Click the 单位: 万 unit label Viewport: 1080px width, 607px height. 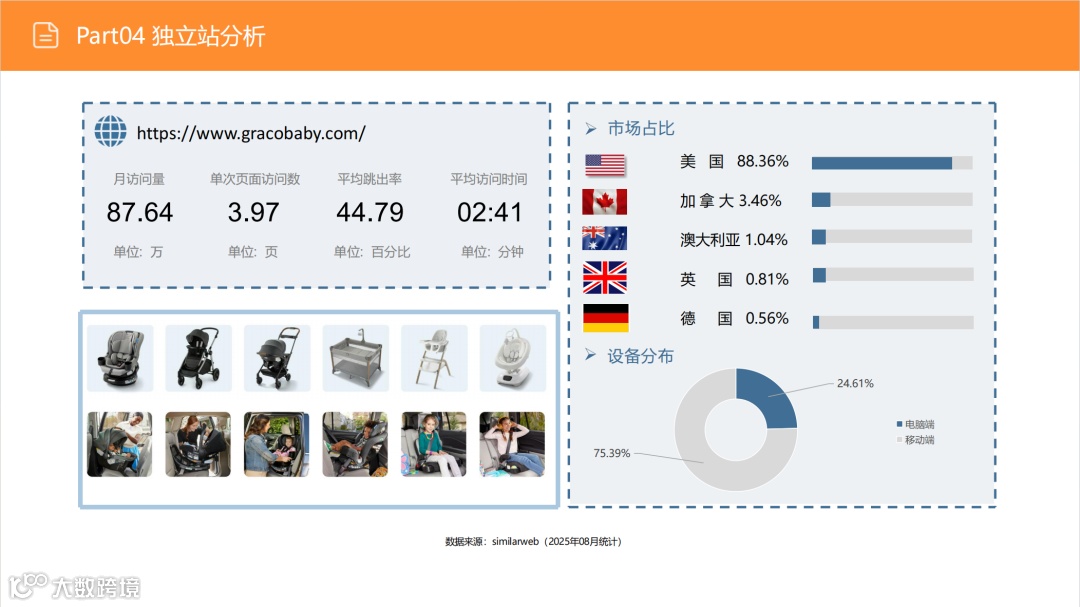[x=138, y=252]
